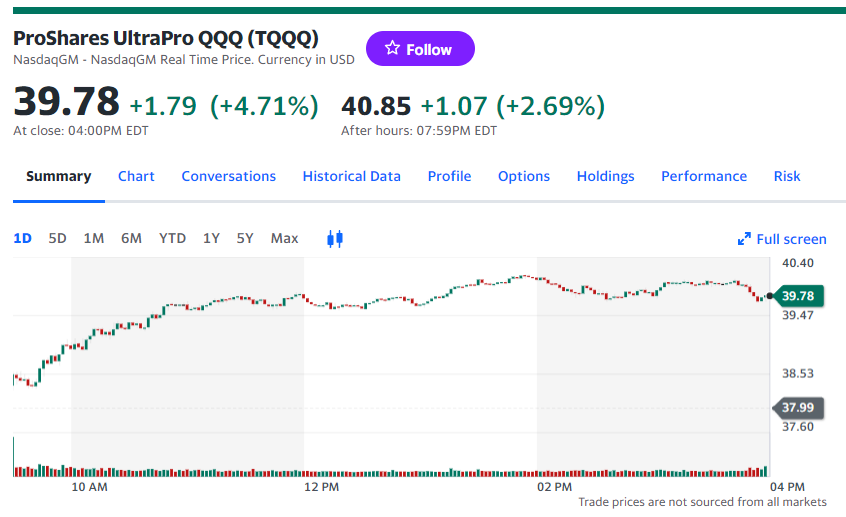846x517 pixels.
Task: Open the Full screen chart link
Action: coord(782,239)
